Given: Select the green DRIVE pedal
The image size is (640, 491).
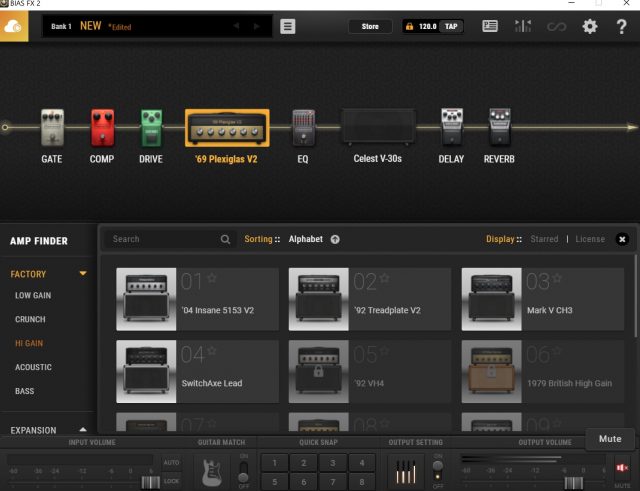Looking at the screenshot, I should (151, 128).
